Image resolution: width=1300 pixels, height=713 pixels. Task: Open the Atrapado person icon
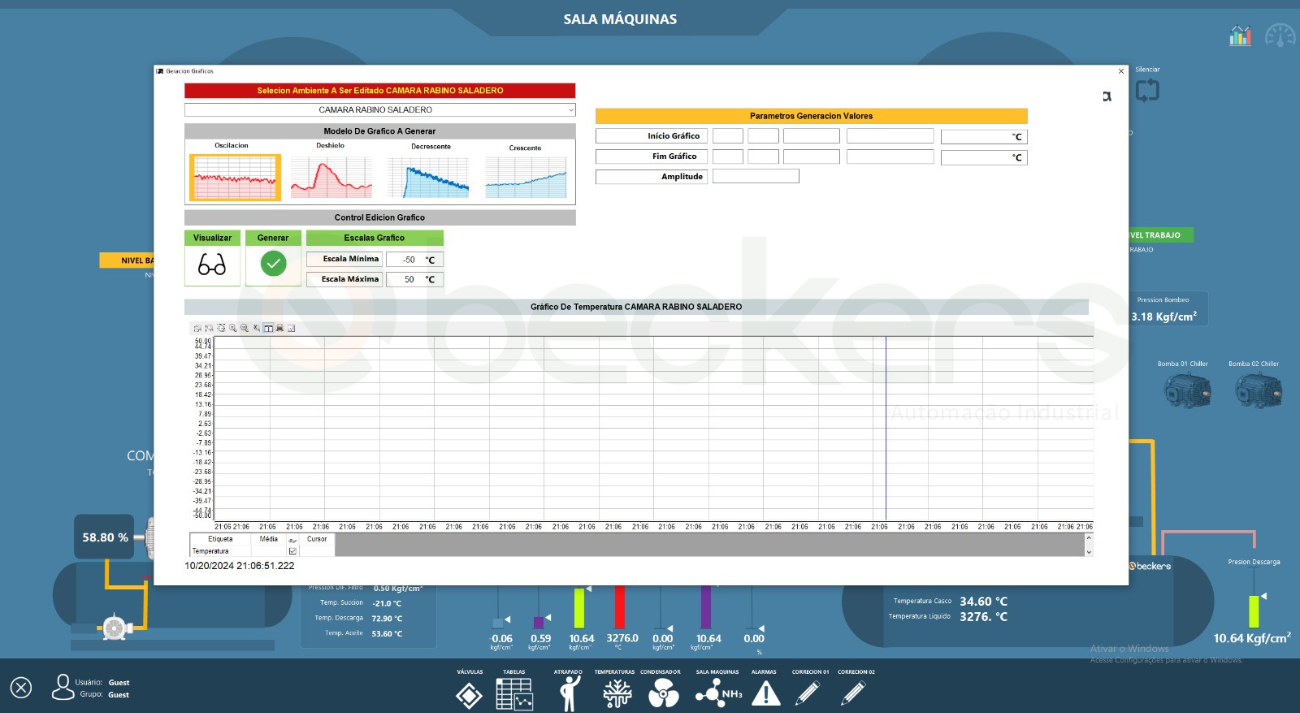570,692
